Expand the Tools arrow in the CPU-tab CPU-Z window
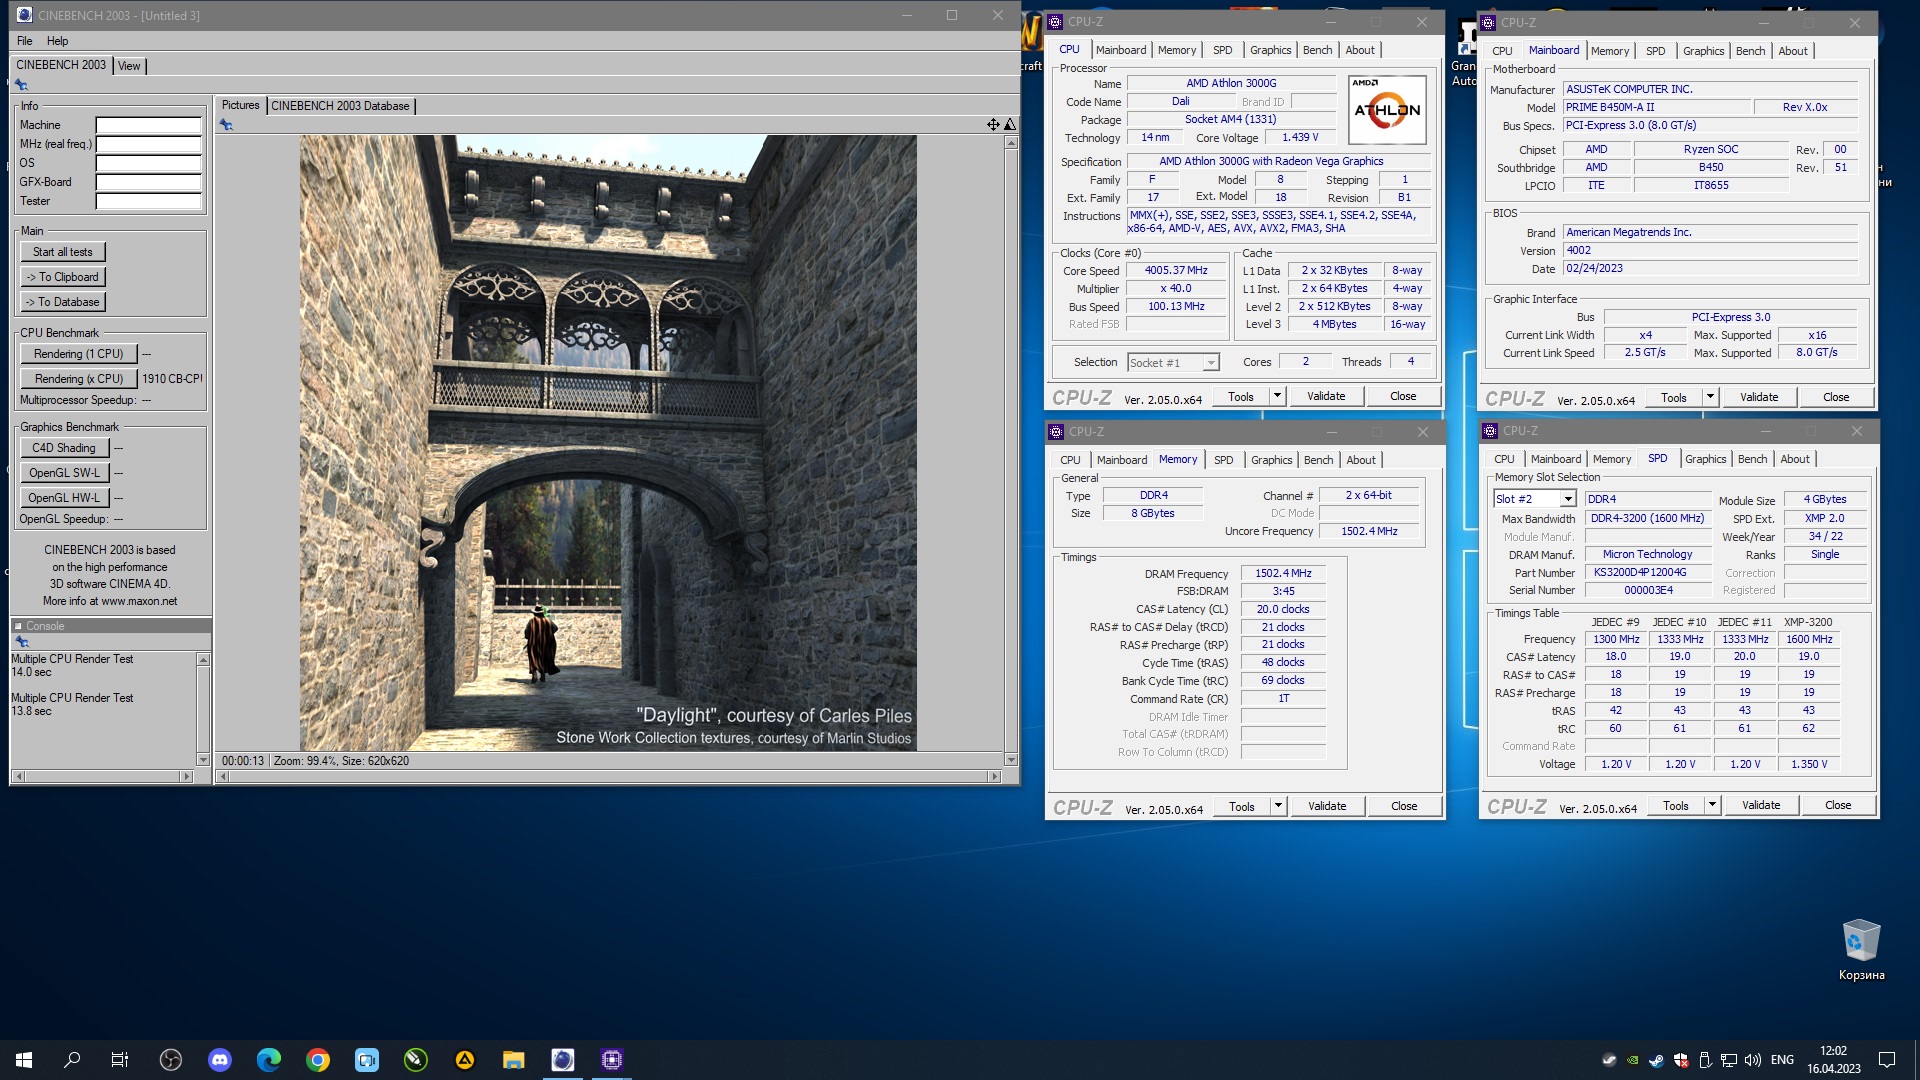The width and height of the screenshot is (1920, 1080). tap(1277, 396)
